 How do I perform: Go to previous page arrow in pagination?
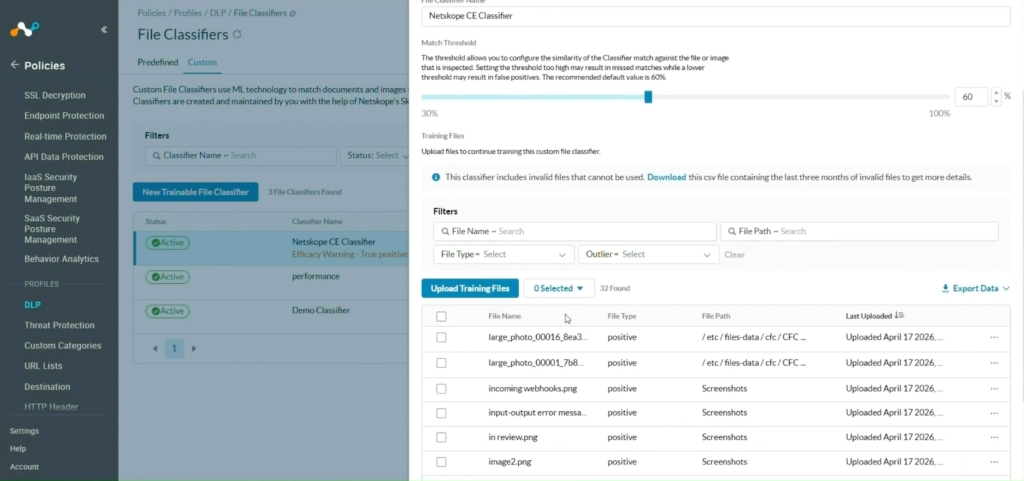click(x=155, y=349)
